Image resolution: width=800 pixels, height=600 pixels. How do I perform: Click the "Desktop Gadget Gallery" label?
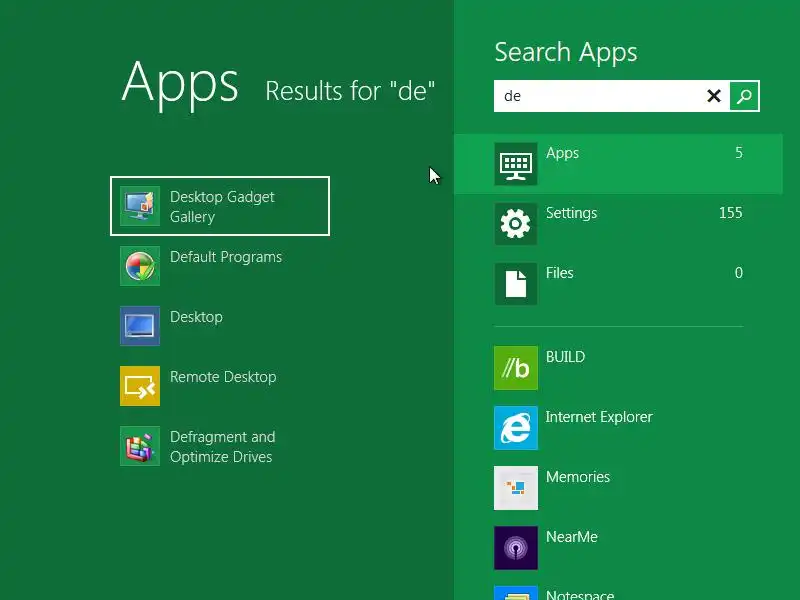(x=222, y=207)
